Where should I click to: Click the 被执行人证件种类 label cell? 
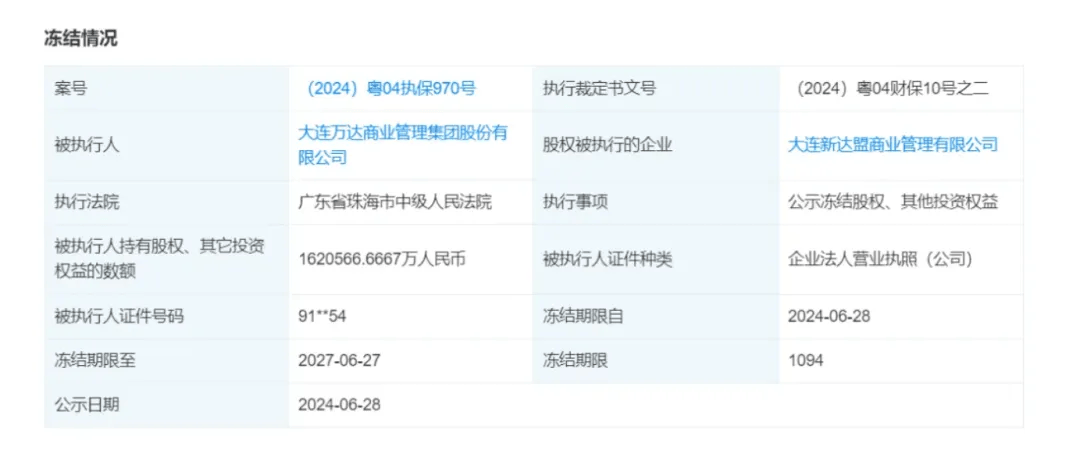tap(656, 260)
